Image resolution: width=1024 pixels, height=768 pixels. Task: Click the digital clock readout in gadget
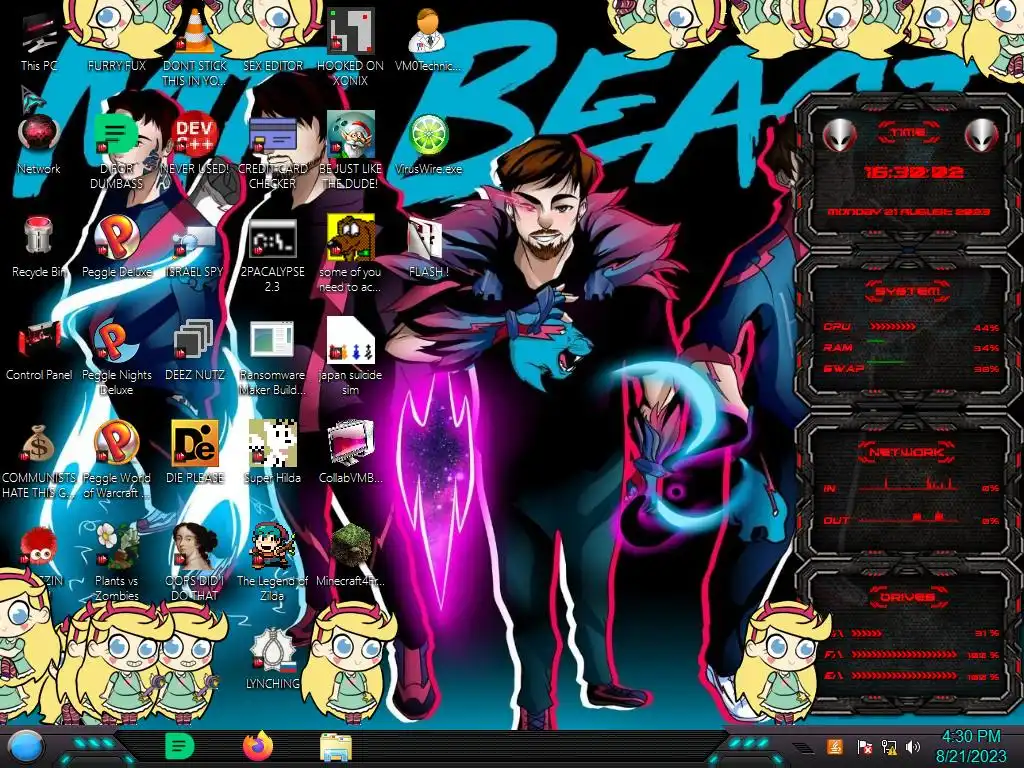pyautogui.click(x=913, y=172)
